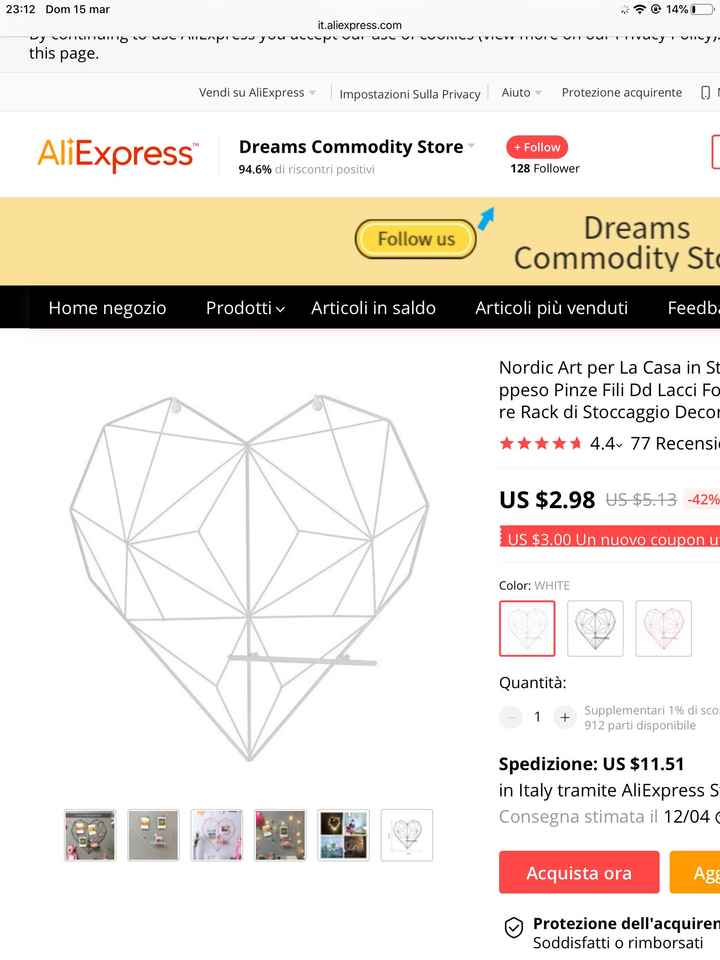The width and height of the screenshot is (720, 960).
Task: Select the third color variant swatch
Action: coord(663,628)
